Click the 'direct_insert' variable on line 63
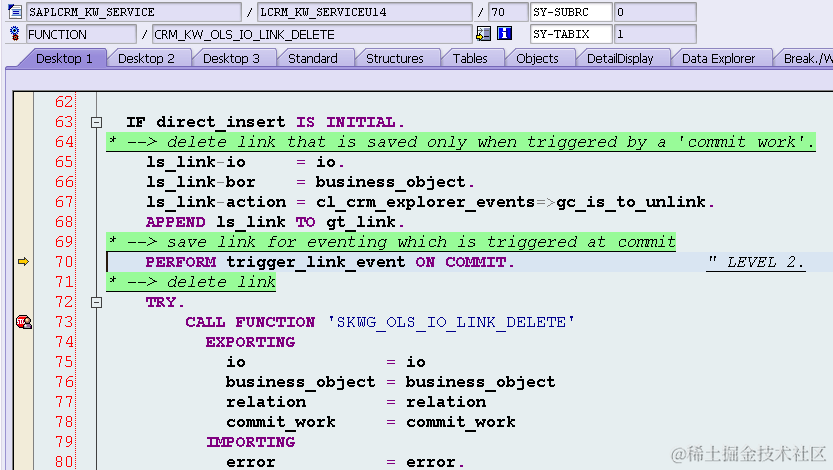The height and width of the screenshot is (470, 833). [220, 122]
